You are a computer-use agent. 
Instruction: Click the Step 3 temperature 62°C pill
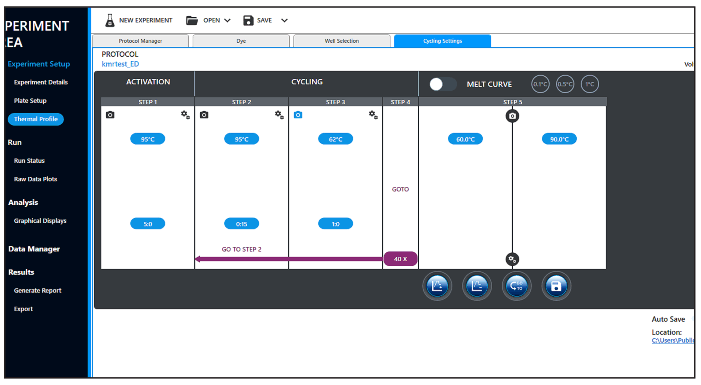[335, 139]
